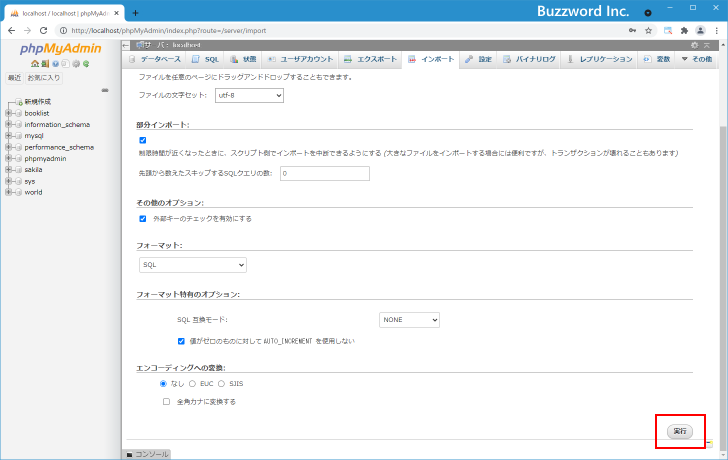Click the sidebar link-with-main-panel icon
The height and width of the screenshot is (460, 728).
coord(105,90)
